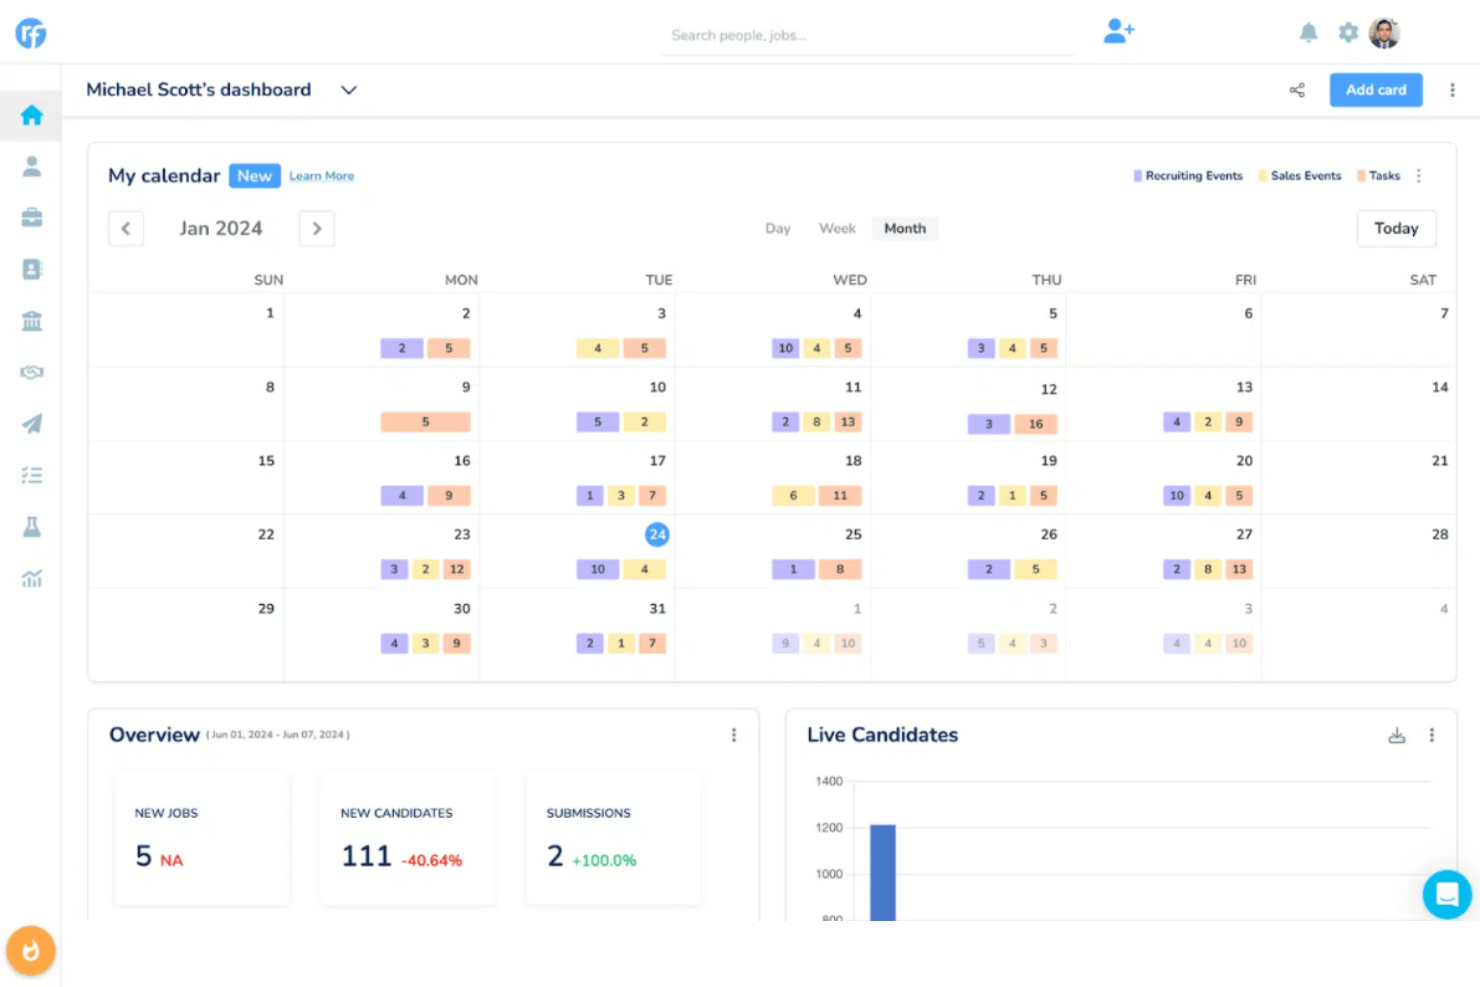Open the Learn More link
This screenshot has width=1480, height=987.
point(322,176)
